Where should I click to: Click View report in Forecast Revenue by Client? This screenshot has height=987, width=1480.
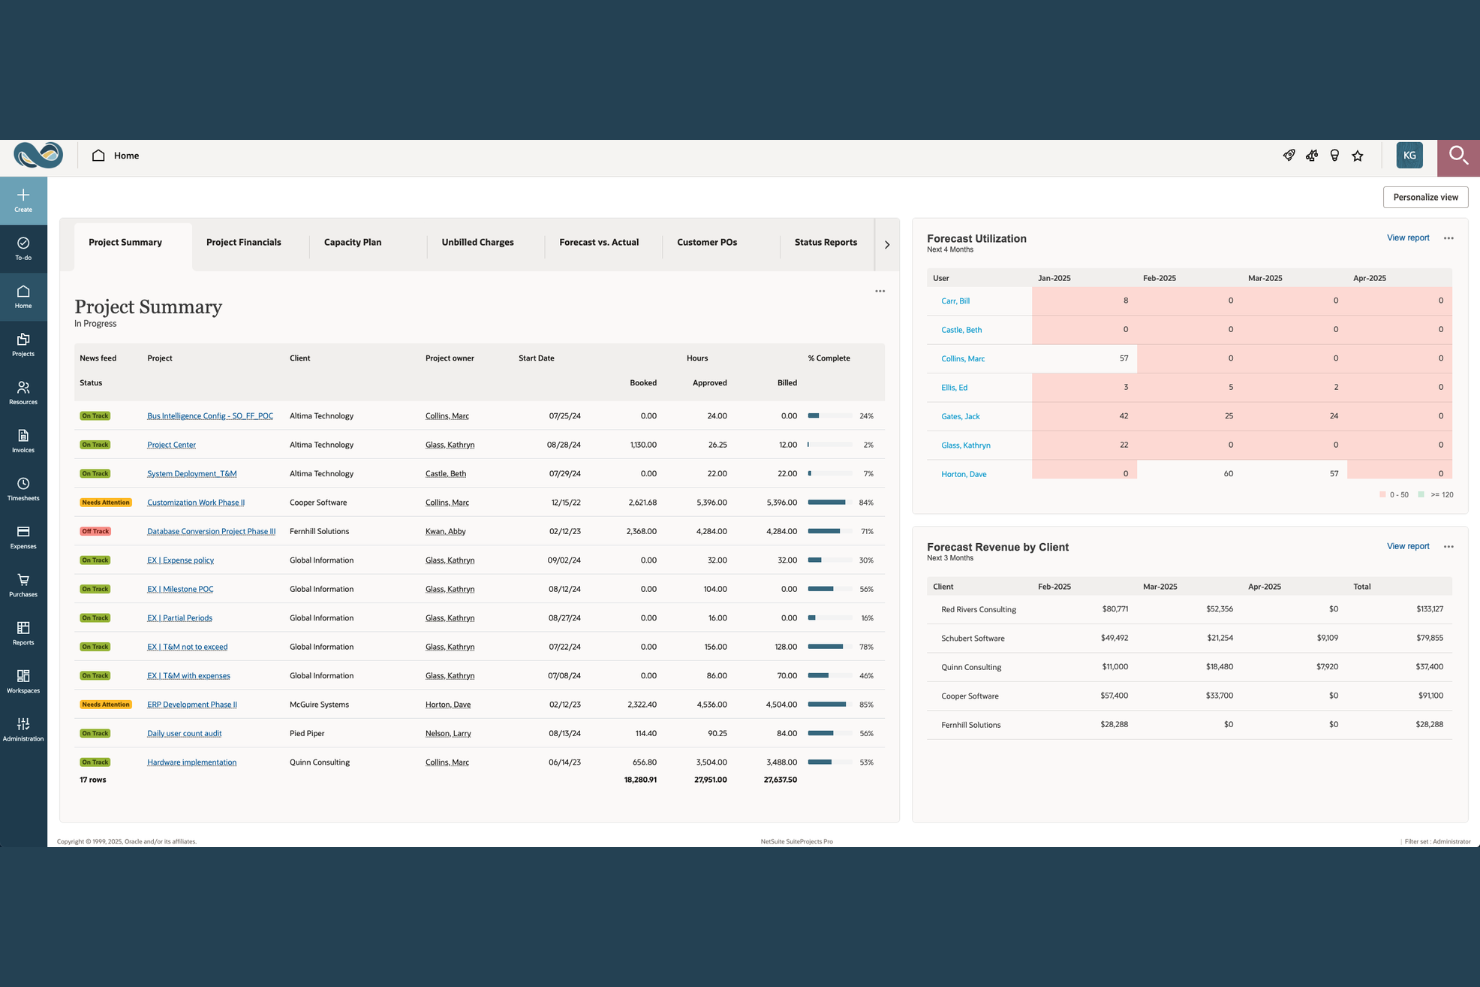tap(1408, 546)
